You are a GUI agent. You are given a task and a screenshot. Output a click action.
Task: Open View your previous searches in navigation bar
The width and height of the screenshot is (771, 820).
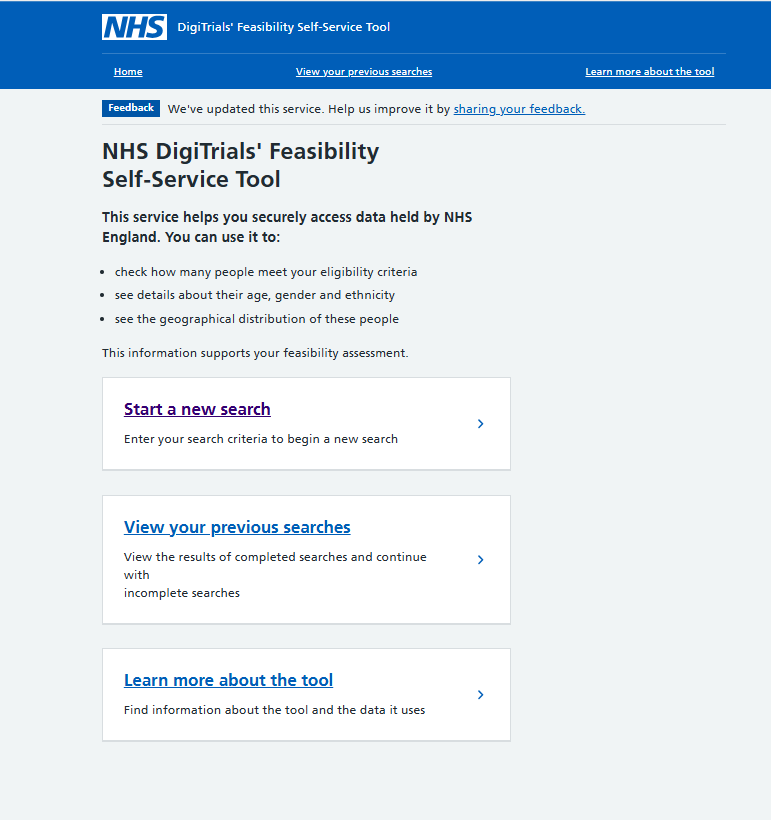(x=364, y=72)
